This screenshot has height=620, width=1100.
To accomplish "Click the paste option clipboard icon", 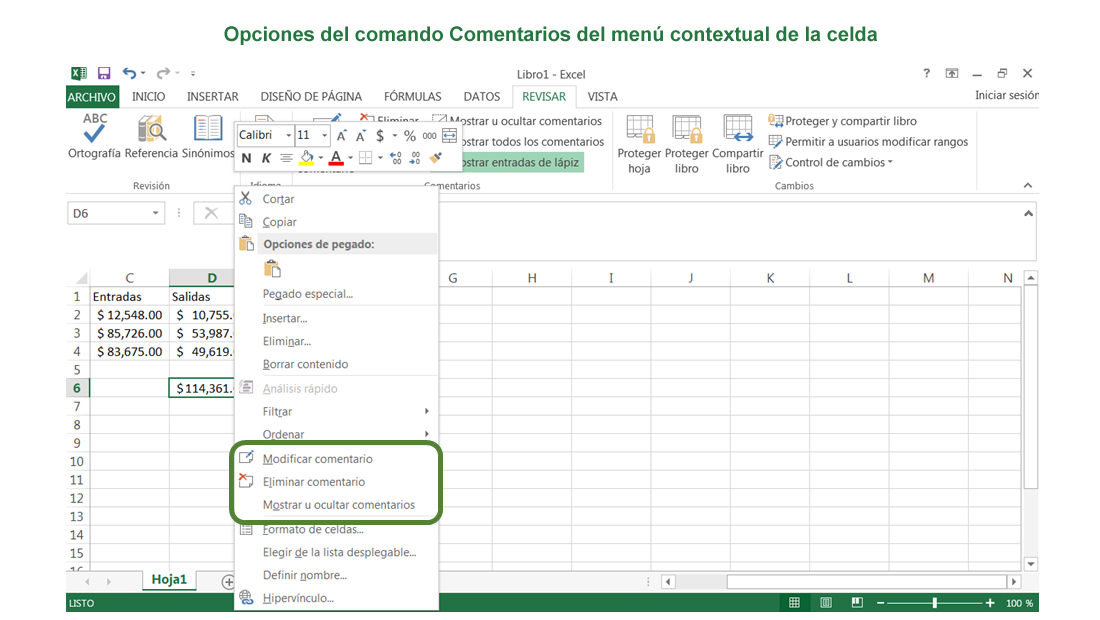I will pyautogui.click(x=272, y=269).
